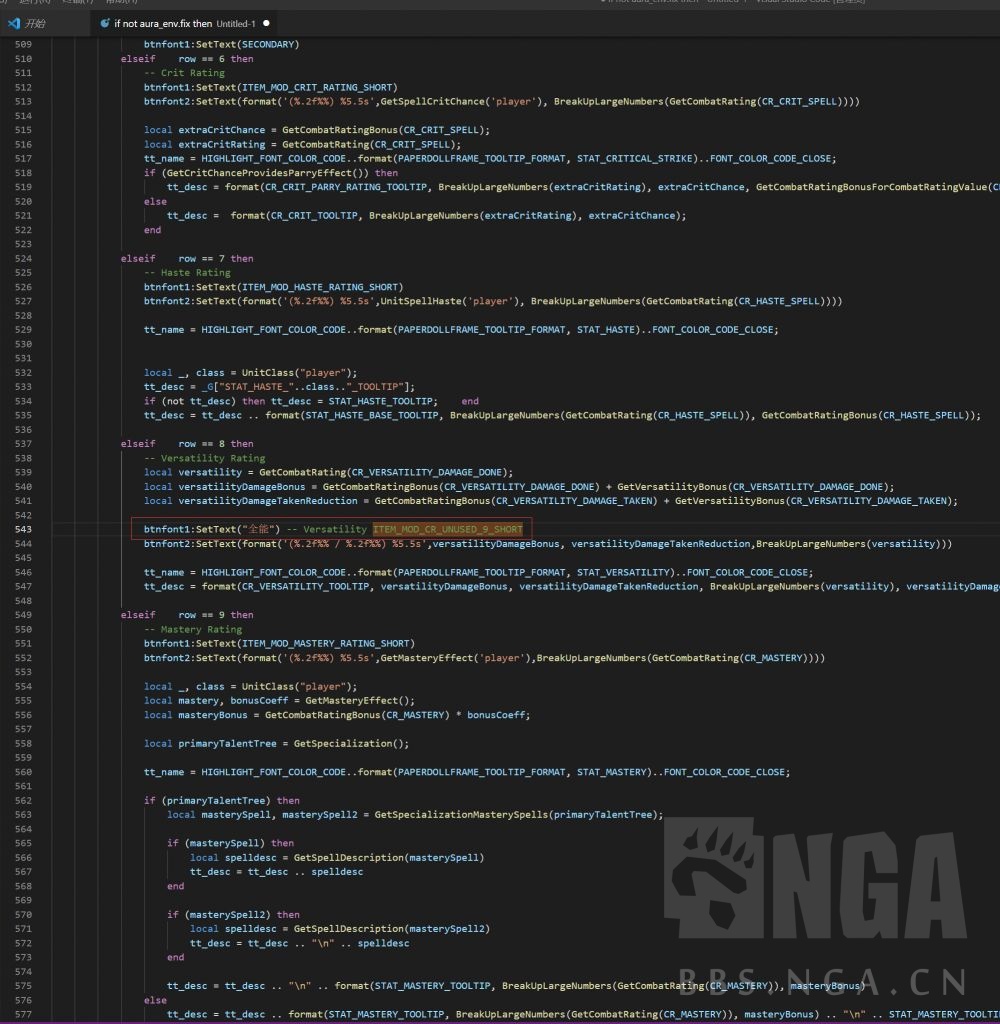Click the "else" keyword on line 520
The image size is (1000, 1024).
coord(155,202)
